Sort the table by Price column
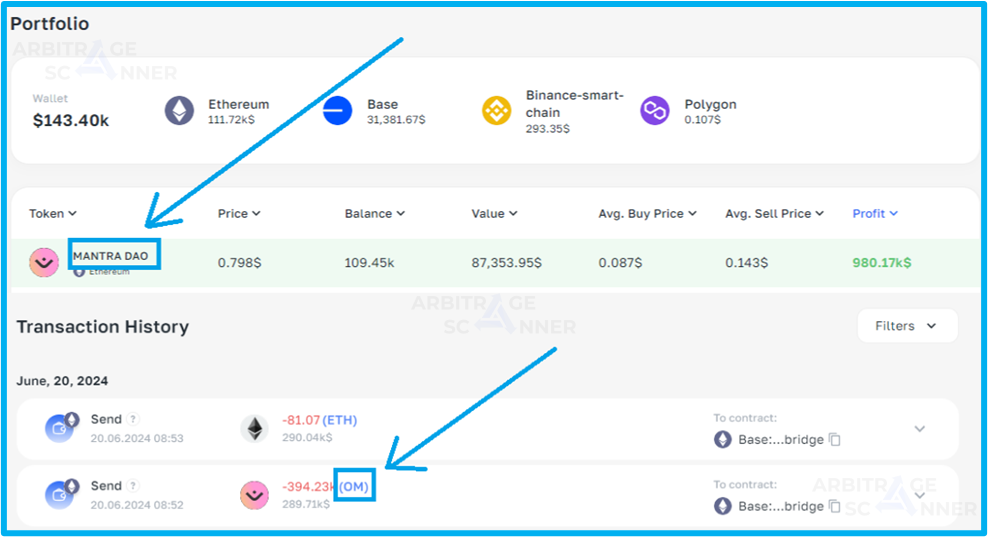The height and width of the screenshot is (537, 988). (239, 214)
